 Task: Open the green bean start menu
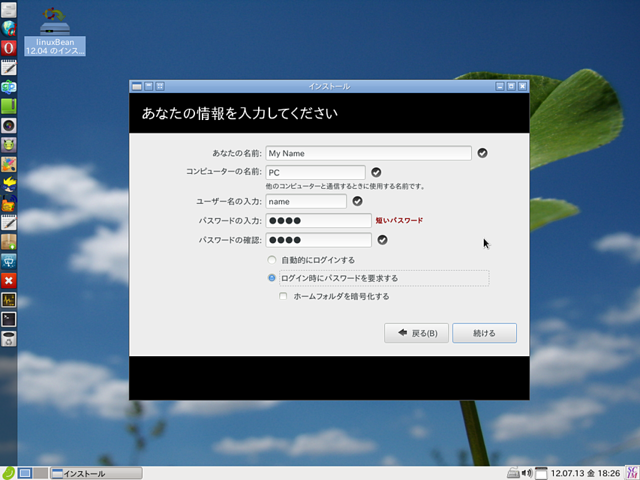pyautogui.click(x=8, y=473)
